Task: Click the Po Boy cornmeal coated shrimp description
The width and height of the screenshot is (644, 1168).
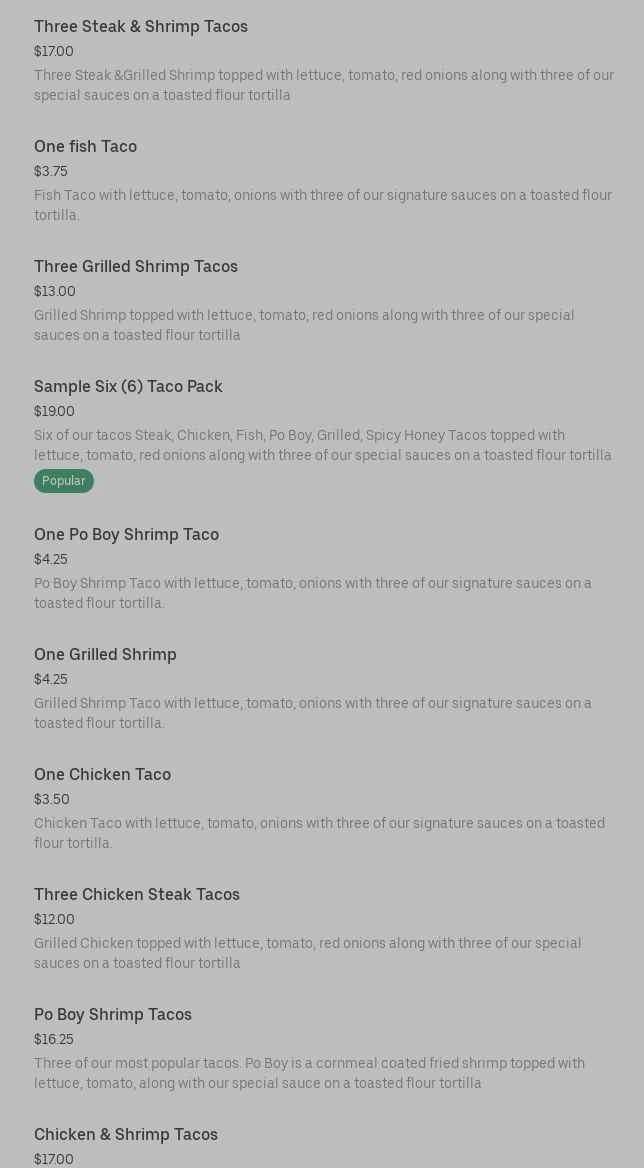Action: tap(309, 1074)
